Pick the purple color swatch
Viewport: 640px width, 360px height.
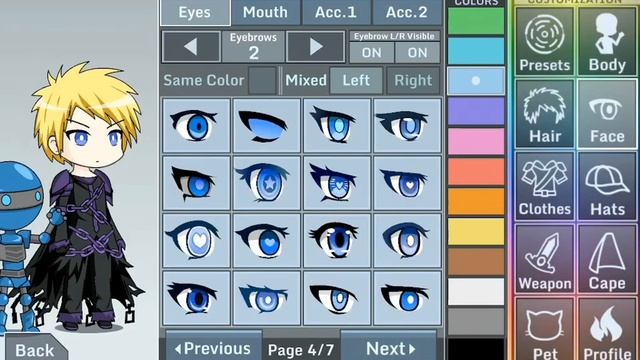[476, 111]
